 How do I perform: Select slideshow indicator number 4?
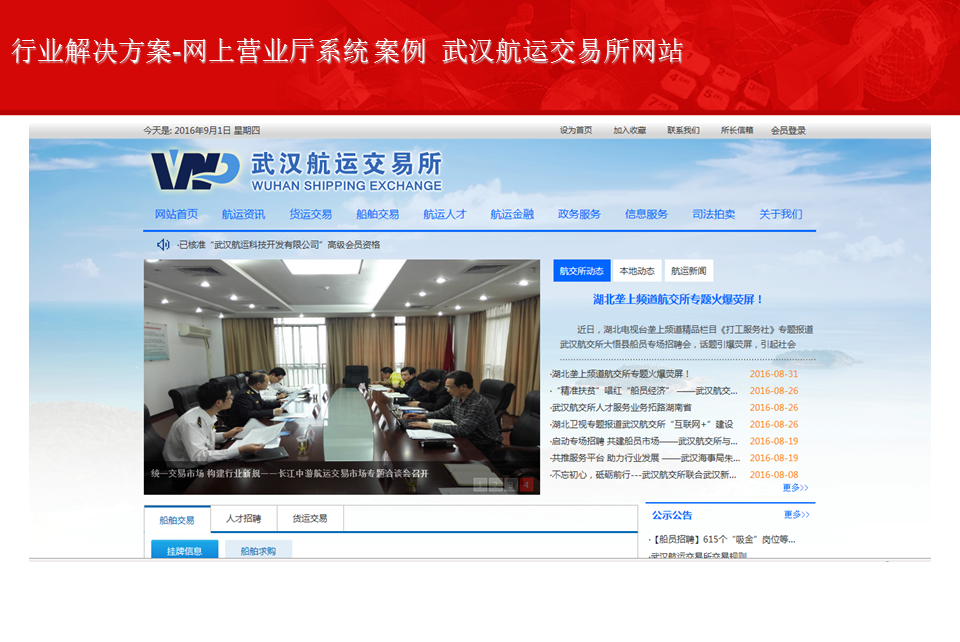point(525,485)
